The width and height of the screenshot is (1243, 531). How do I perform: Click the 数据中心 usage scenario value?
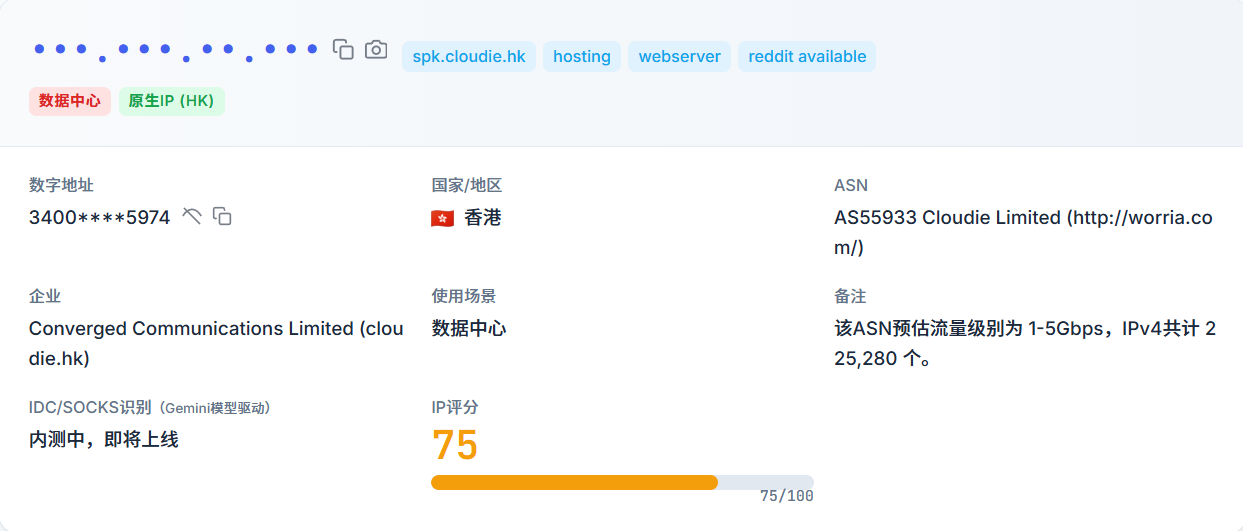point(469,328)
